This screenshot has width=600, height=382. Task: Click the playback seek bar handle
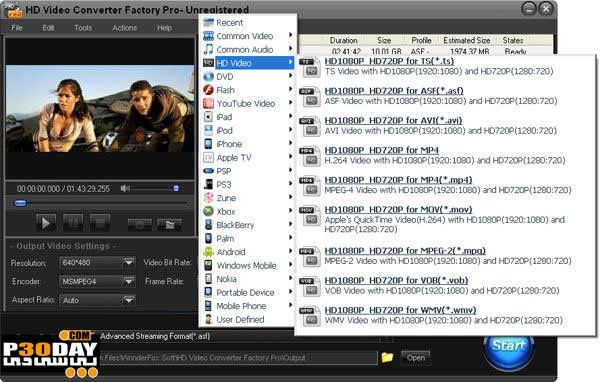click(x=20, y=203)
